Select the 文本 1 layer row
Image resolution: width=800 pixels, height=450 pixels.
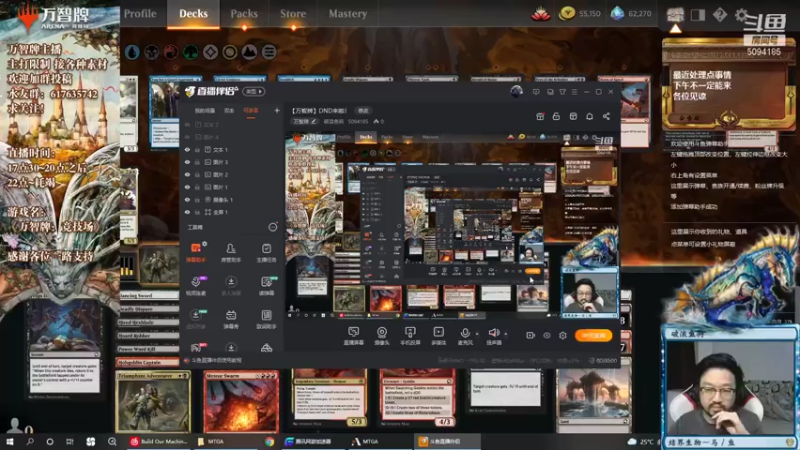tap(232, 149)
